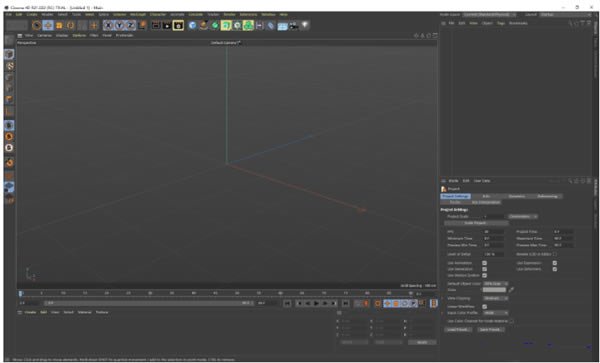Switch to the Dynamics tab
Image resolution: width=600 pixels, height=363 pixels.
pyautogui.click(x=517, y=196)
